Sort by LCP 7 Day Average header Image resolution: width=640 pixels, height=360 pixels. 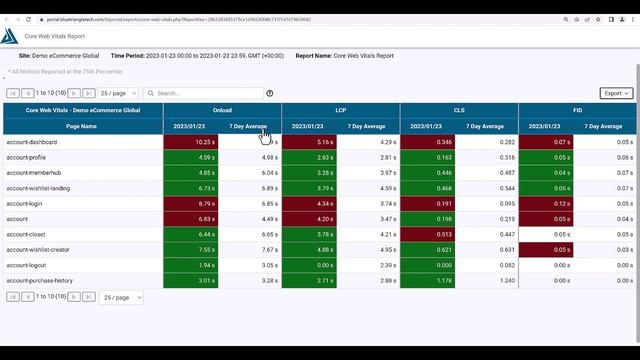[366, 127]
